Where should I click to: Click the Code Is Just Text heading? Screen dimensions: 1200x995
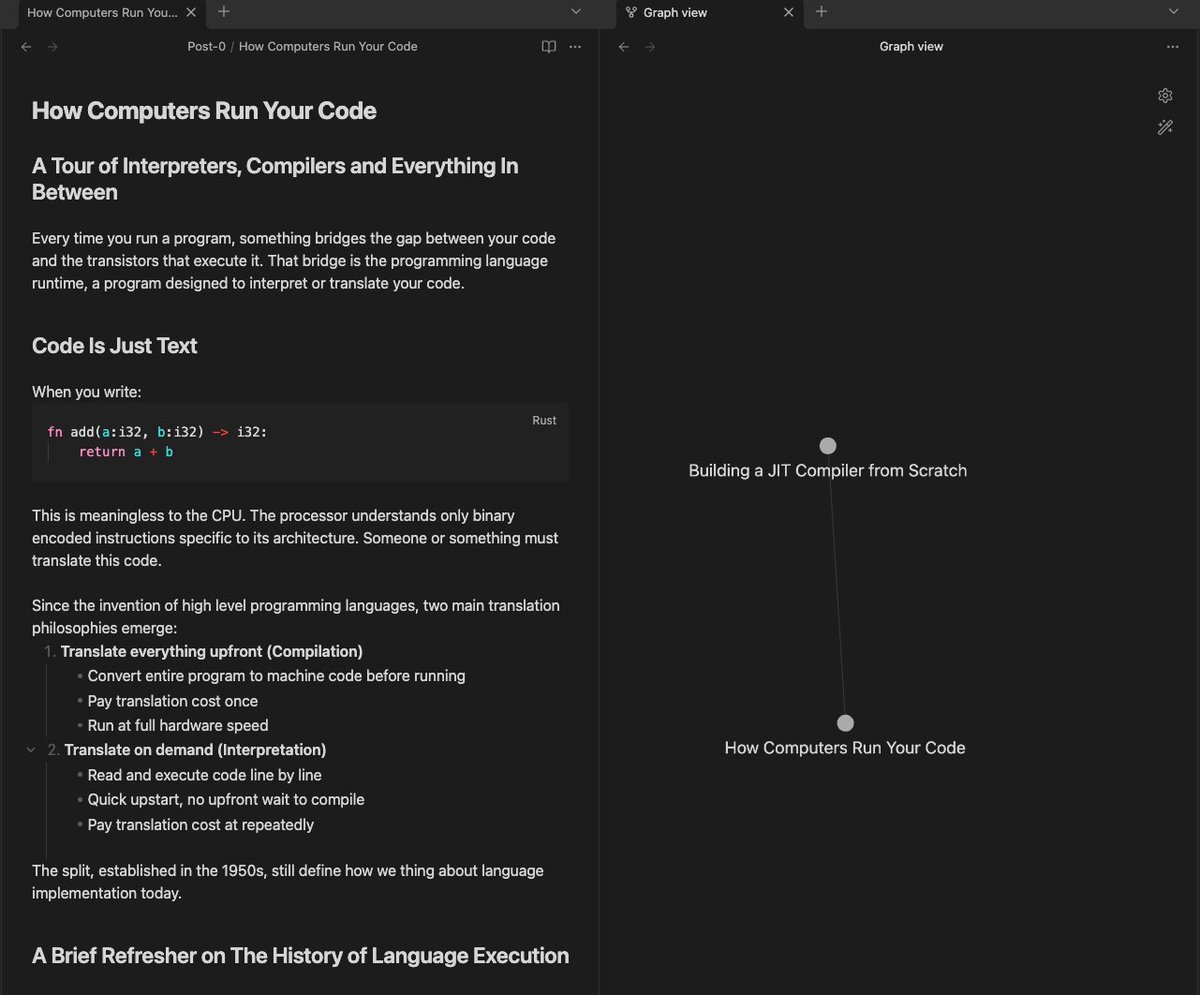pos(115,346)
